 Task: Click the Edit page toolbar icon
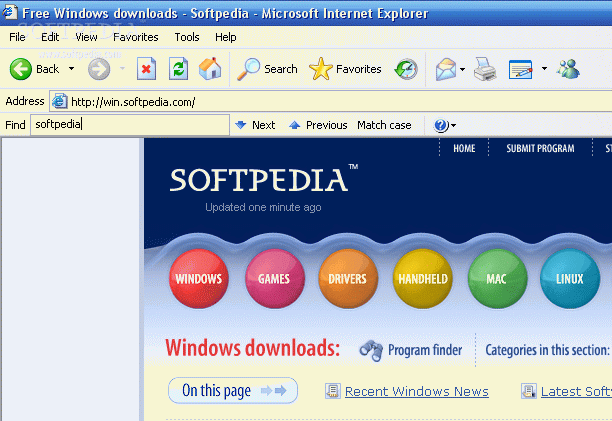pyautogui.click(x=521, y=69)
